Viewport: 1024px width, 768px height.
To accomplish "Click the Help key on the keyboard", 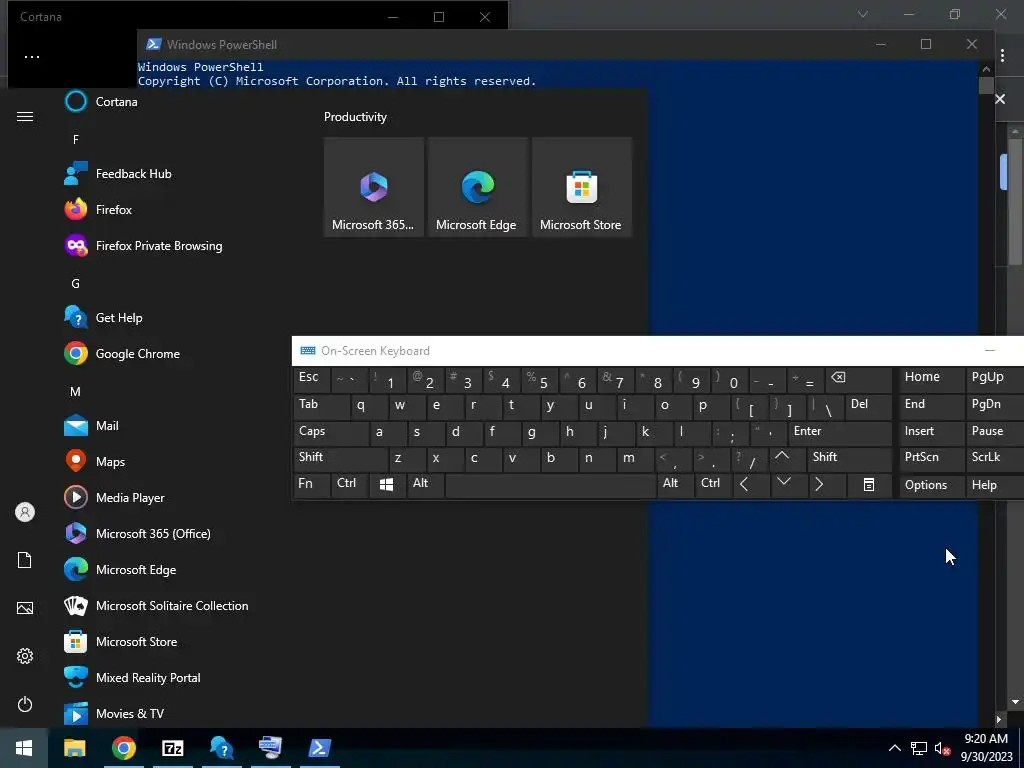I will click(x=995, y=486).
